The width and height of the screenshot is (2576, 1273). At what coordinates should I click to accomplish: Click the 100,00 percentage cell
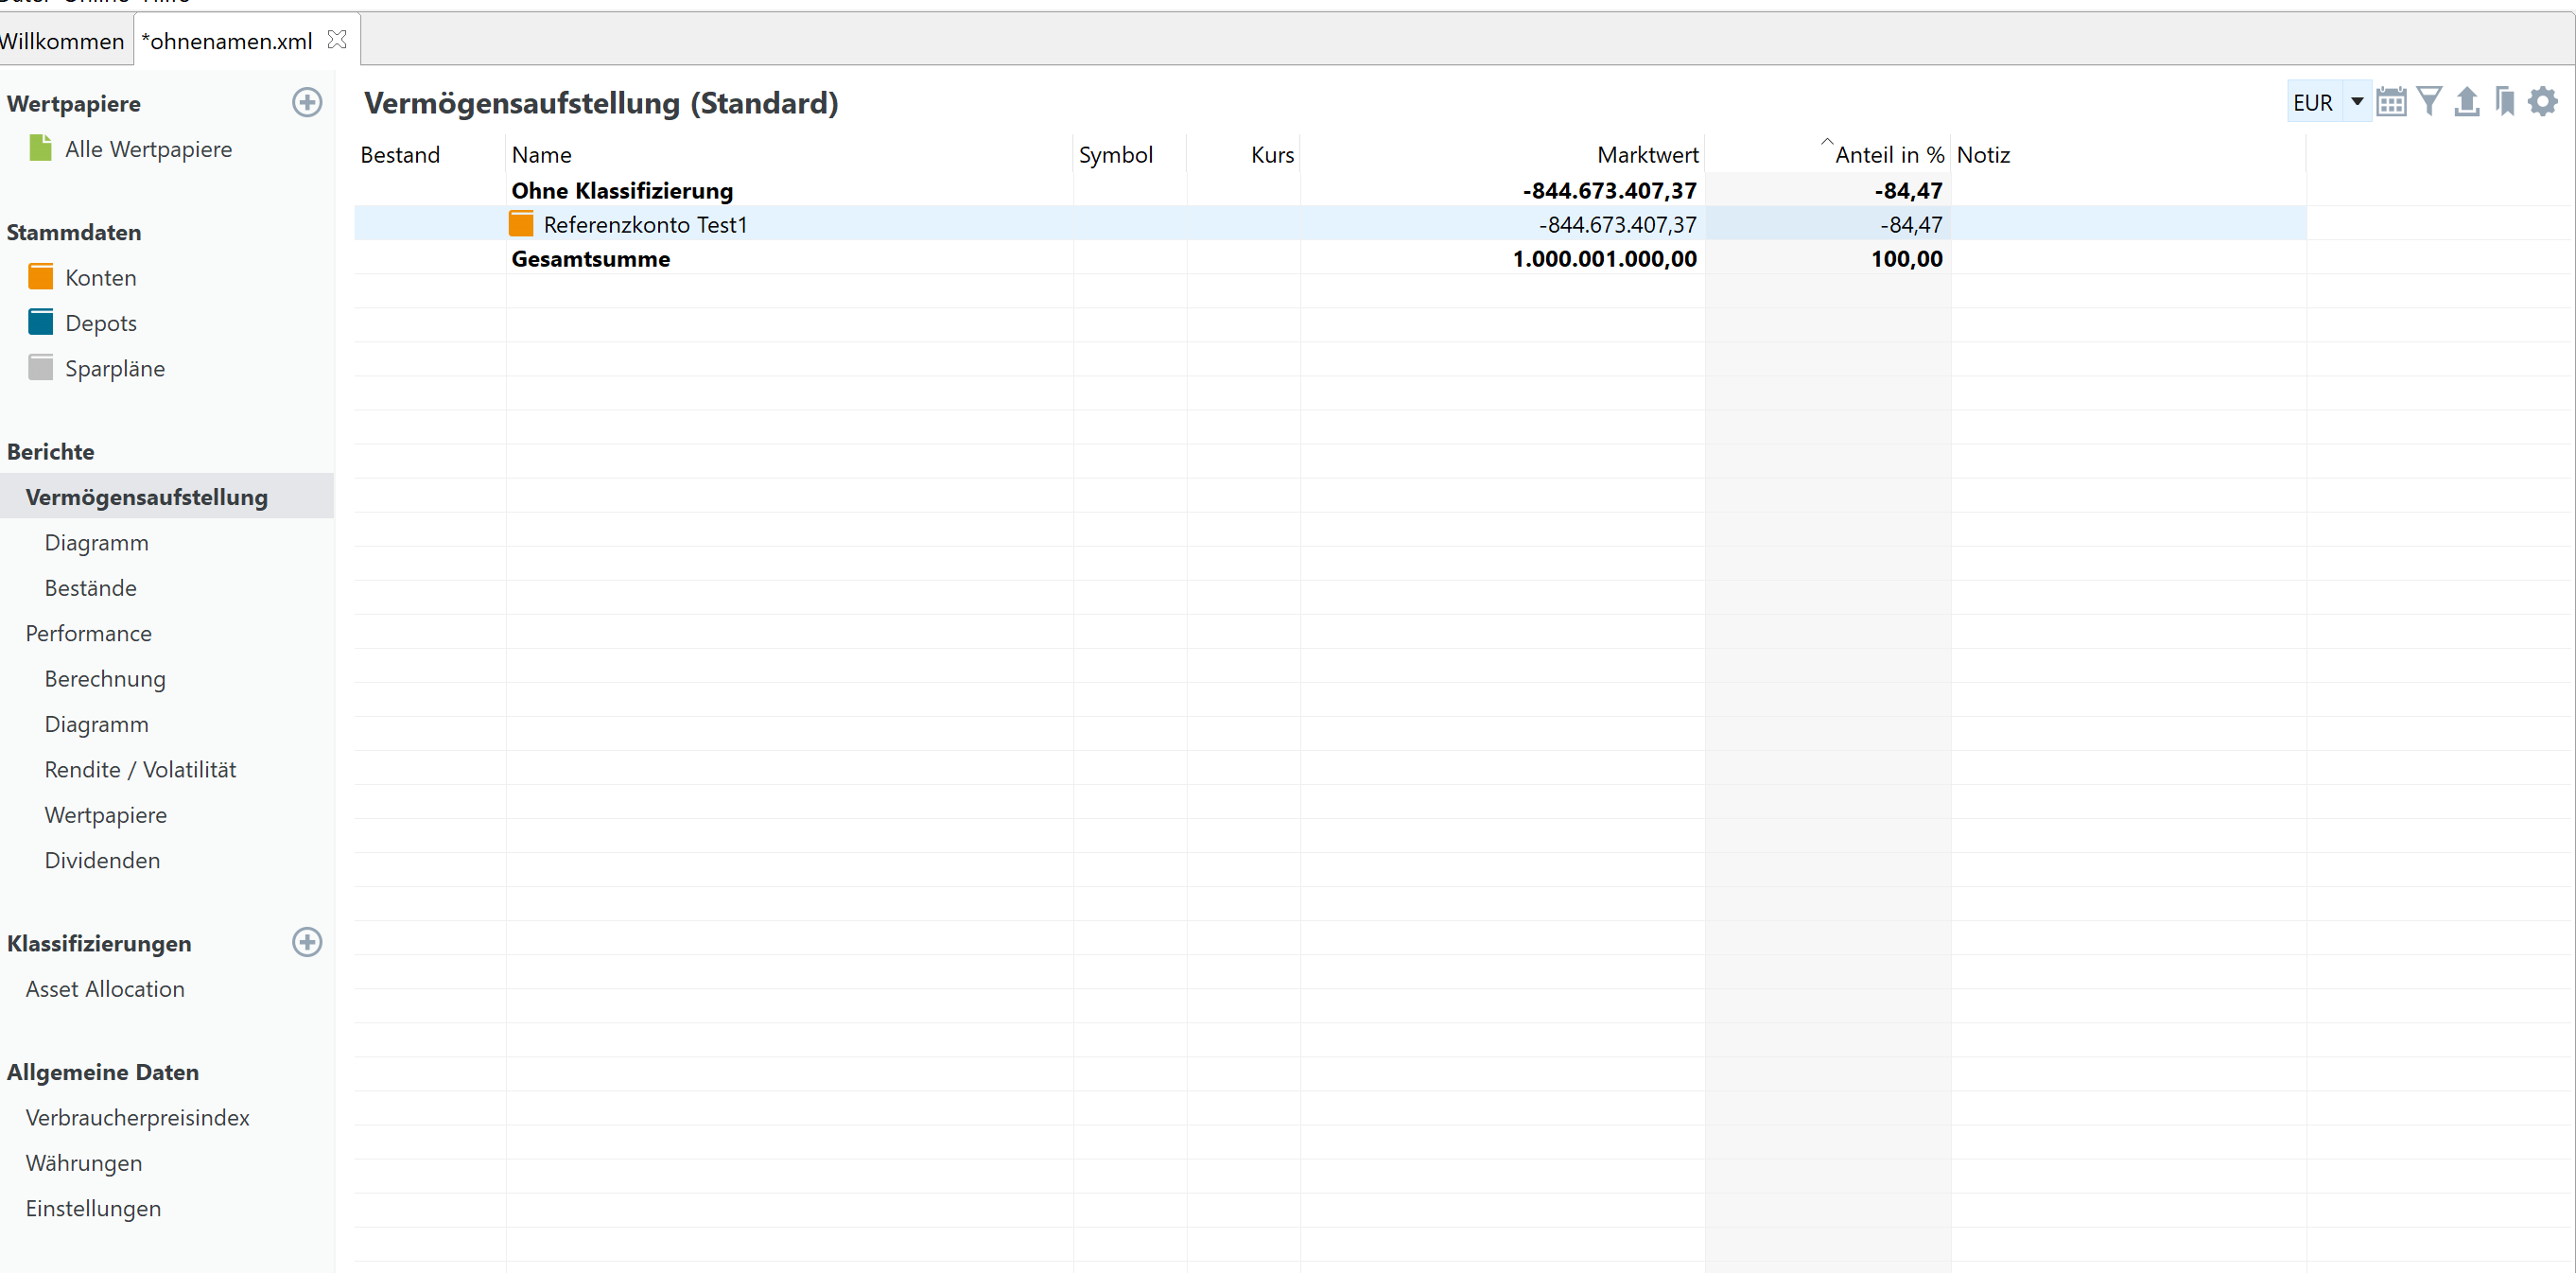[x=1907, y=259]
